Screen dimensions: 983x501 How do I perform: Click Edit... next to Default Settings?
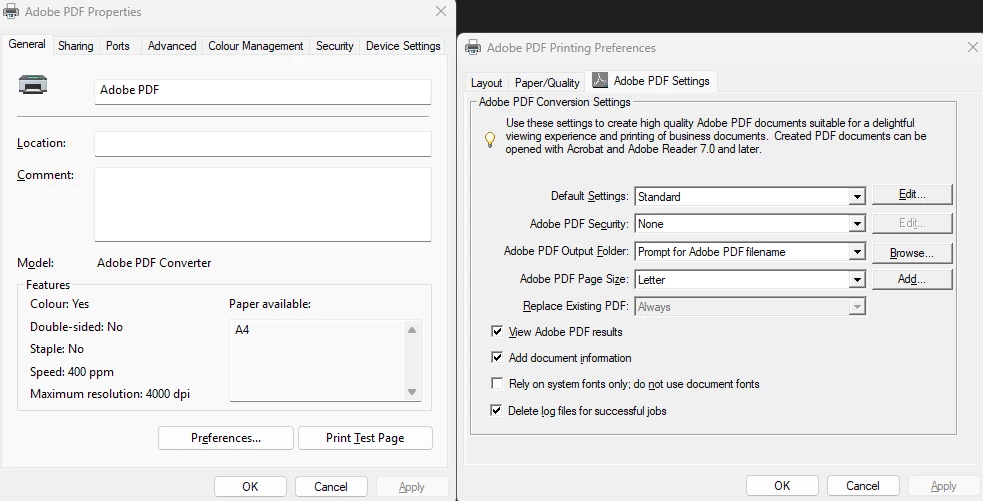click(x=912, y=194)
